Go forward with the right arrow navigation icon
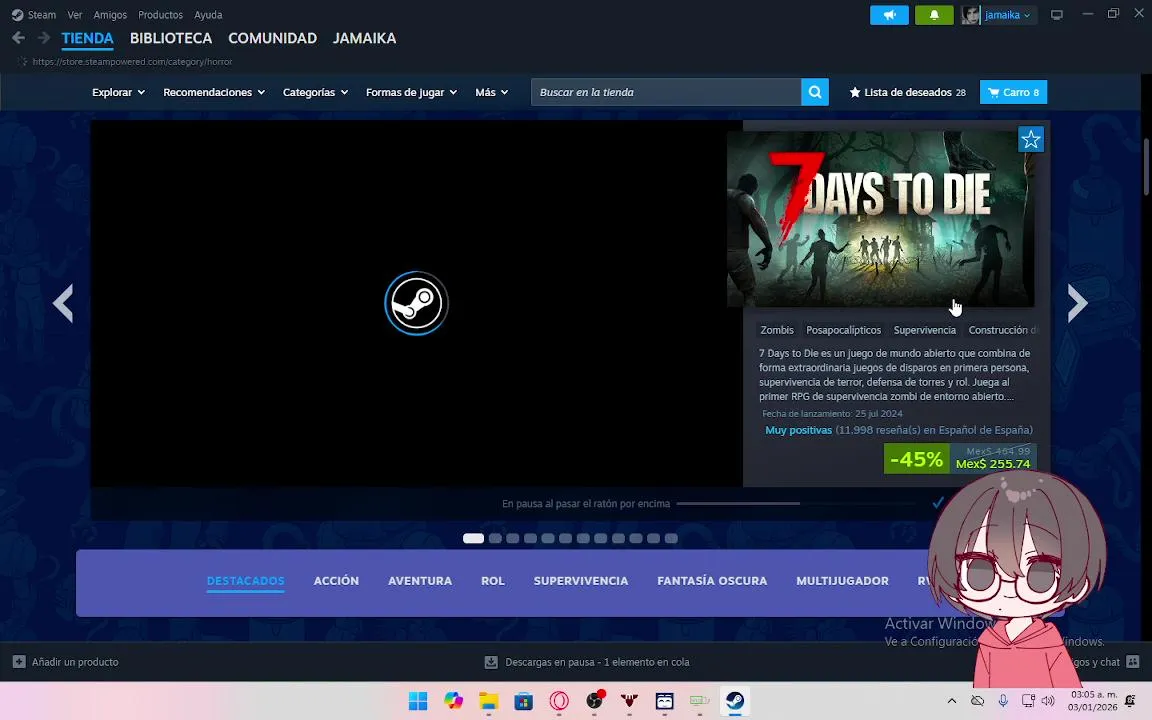Screen dimensions: 1152x720 [43, 37]
